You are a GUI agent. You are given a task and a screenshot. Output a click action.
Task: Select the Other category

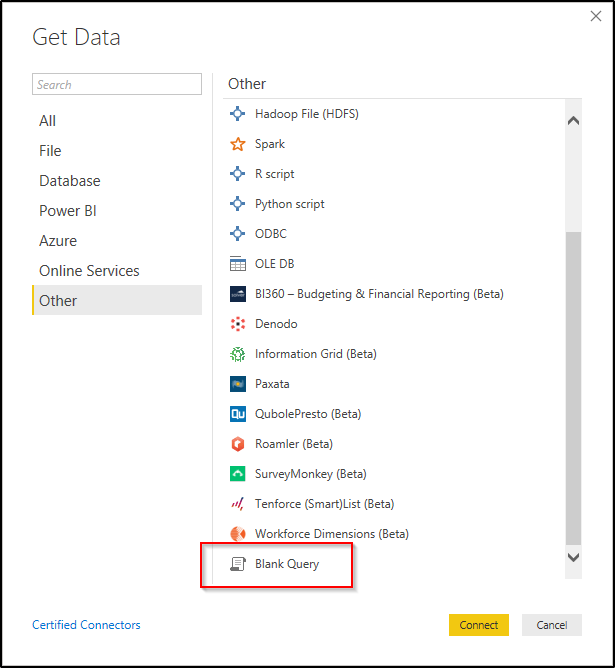117,300
